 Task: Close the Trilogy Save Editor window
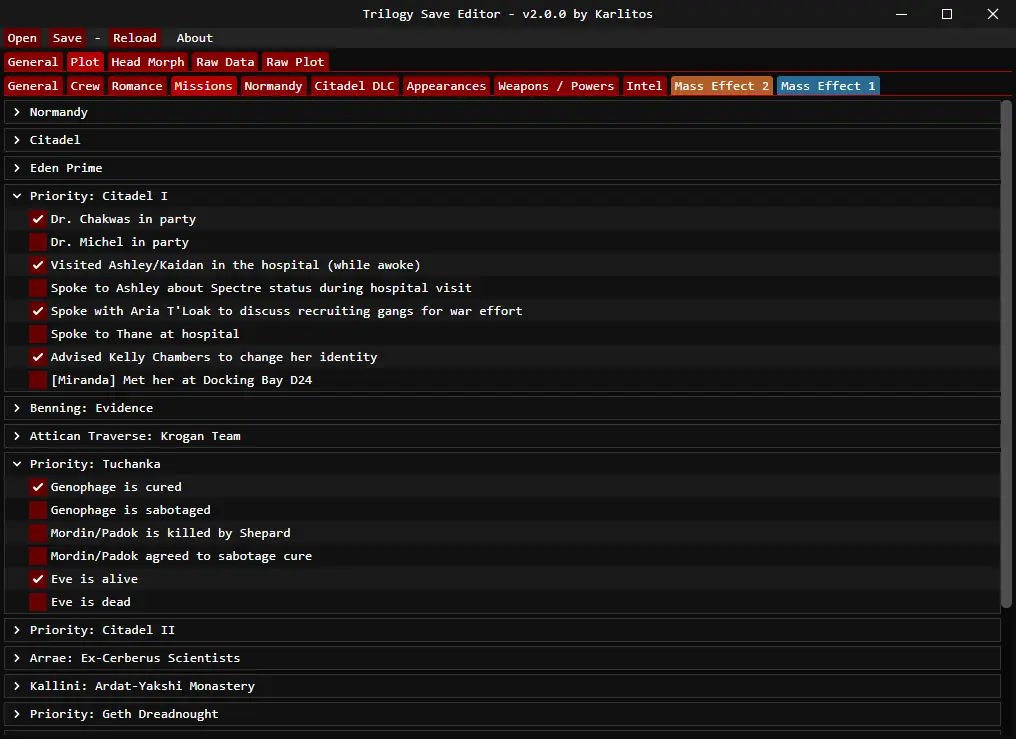(x=993, y=14)
